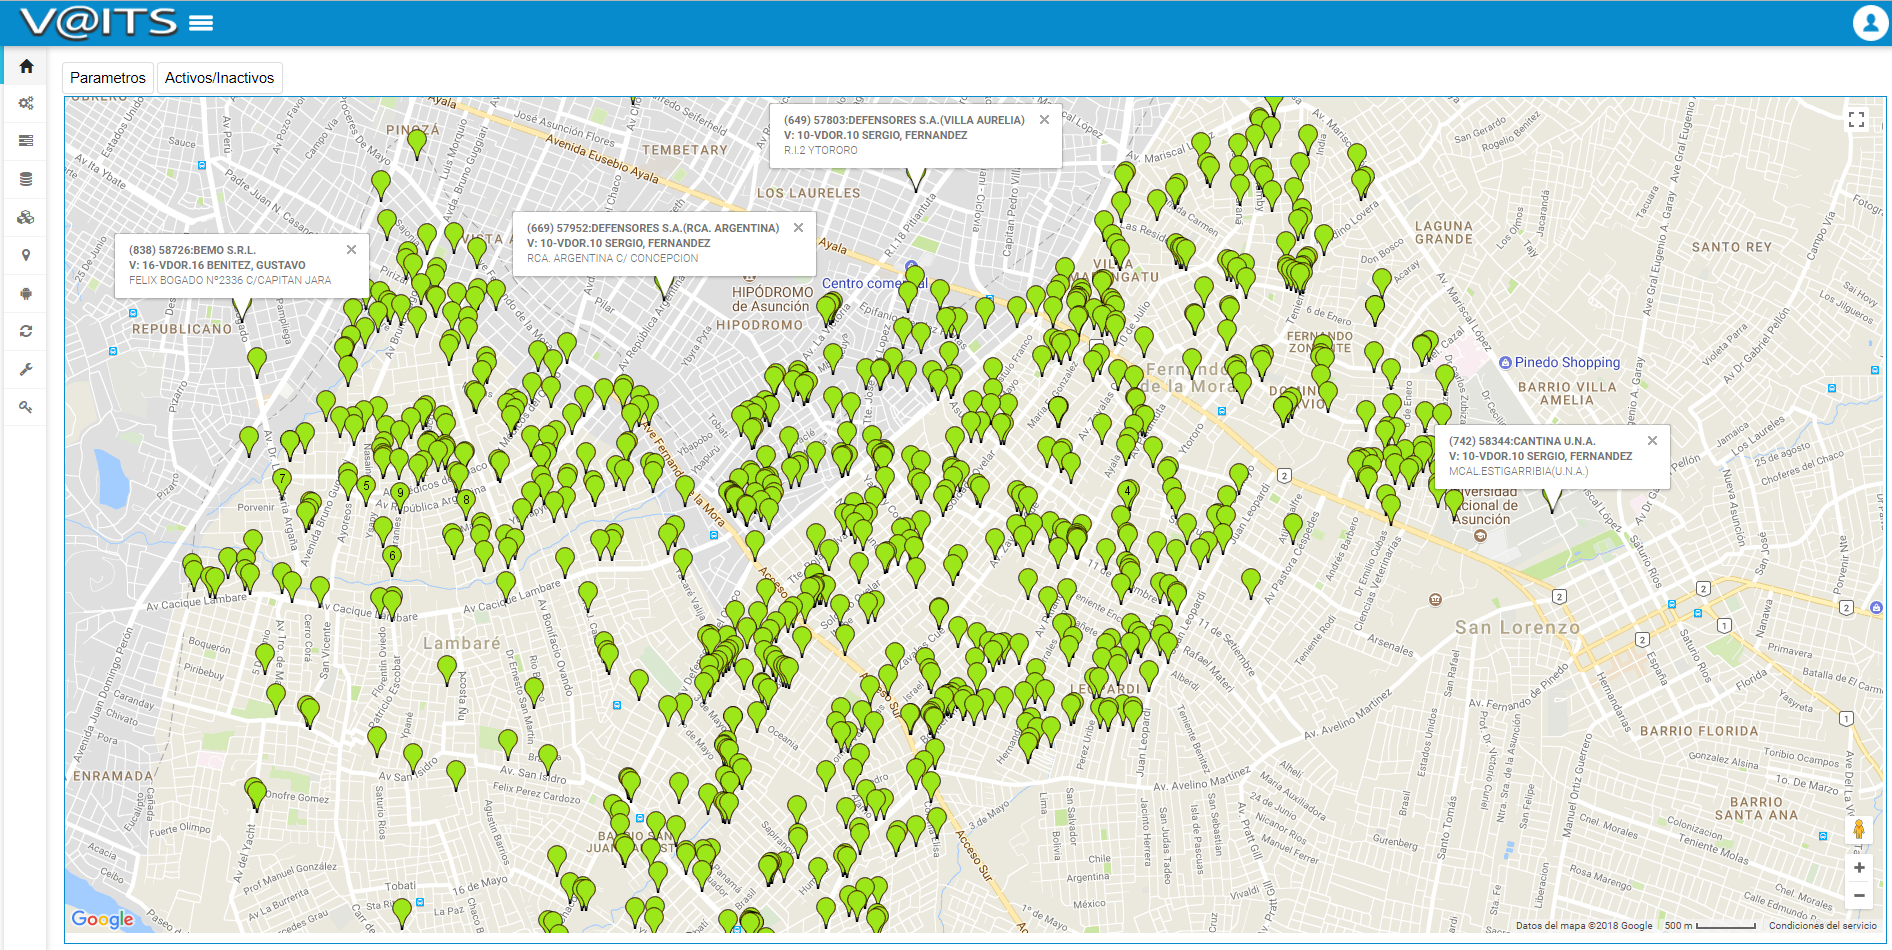
Task: Close the DEFENSORES S.A. (VILLA AURELIA) info window
Action: pos(1044,120)
